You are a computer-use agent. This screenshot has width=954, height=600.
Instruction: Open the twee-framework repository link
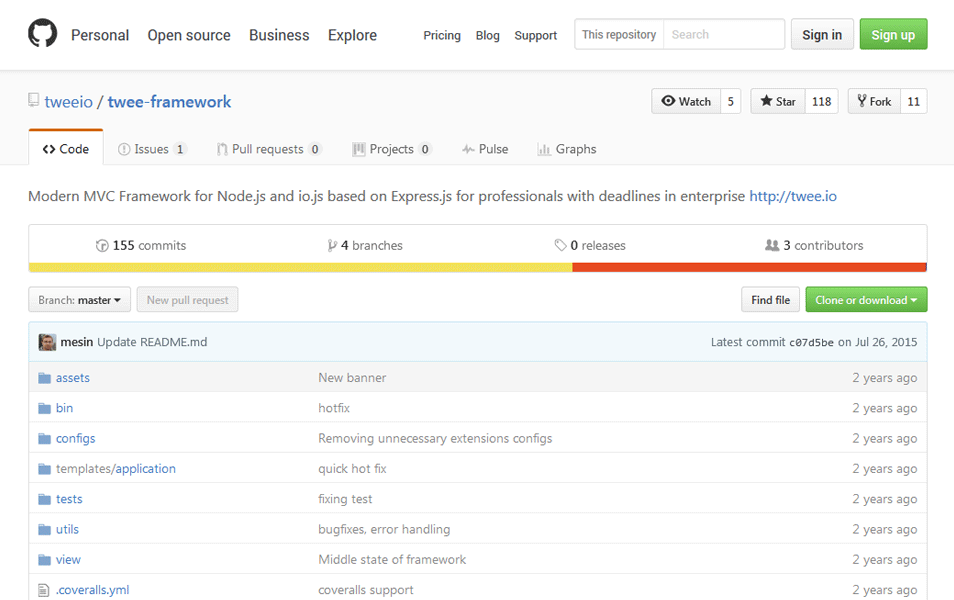[x=169, y=102]
